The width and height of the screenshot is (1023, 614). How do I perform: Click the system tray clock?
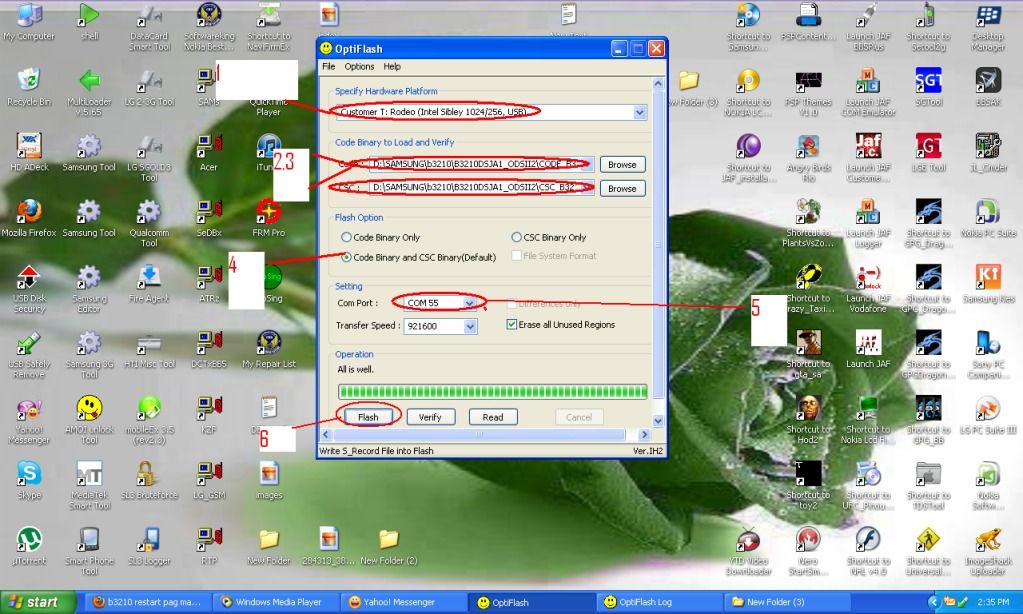click(x=994, y=602)
